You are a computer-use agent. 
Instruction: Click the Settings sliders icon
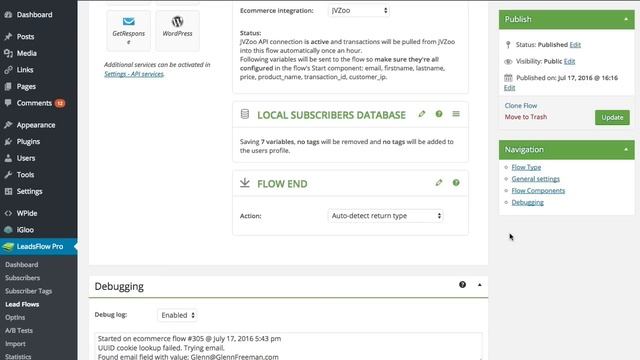tap(8, 191)
